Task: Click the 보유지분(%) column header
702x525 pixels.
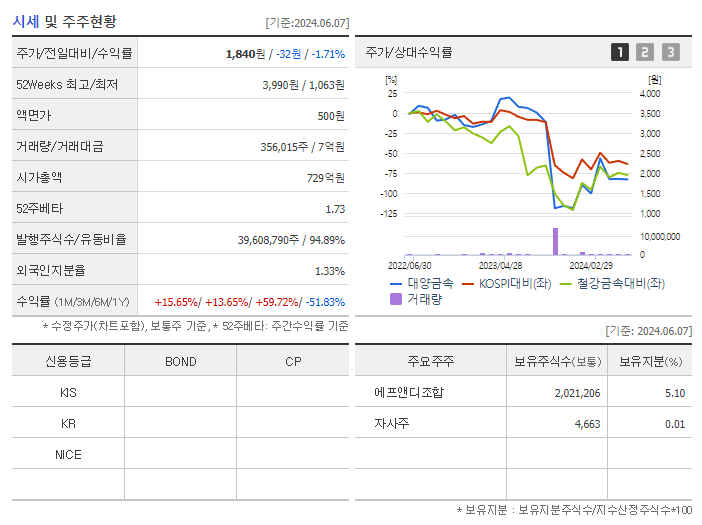Action: pos(650,361)
